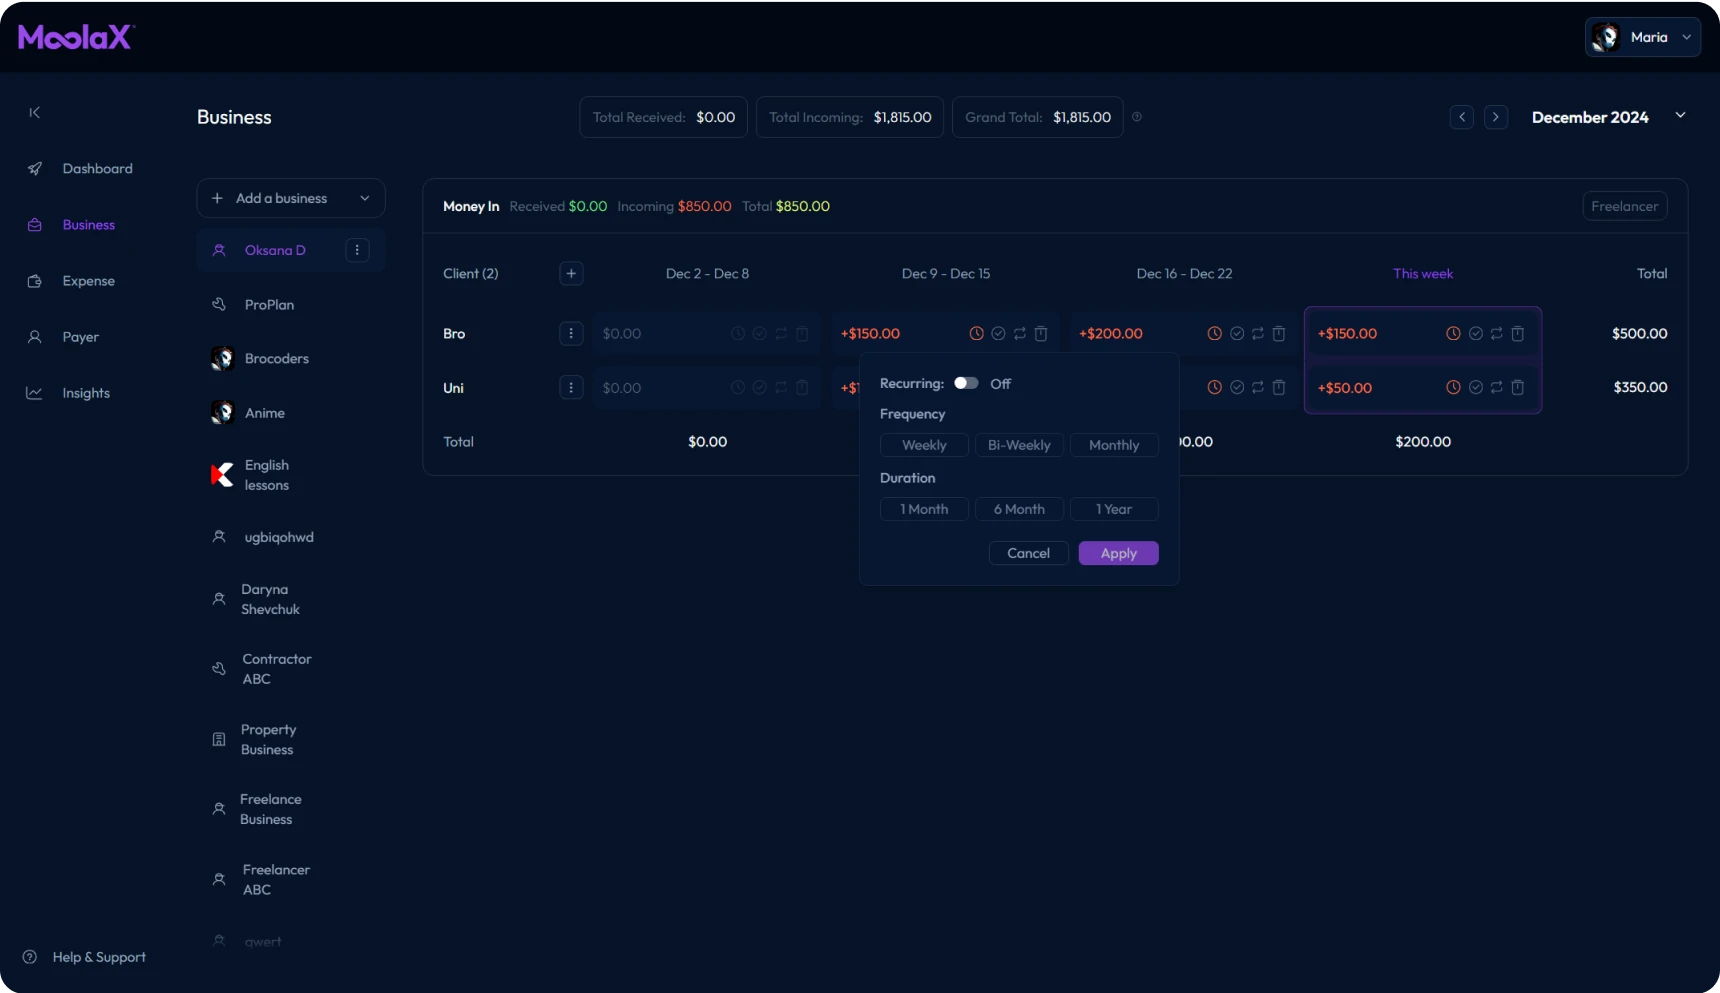1720x993 pixels.
Task: Delete the Bro +$200.00 entry with trash icon
Action: [1279, 334]
